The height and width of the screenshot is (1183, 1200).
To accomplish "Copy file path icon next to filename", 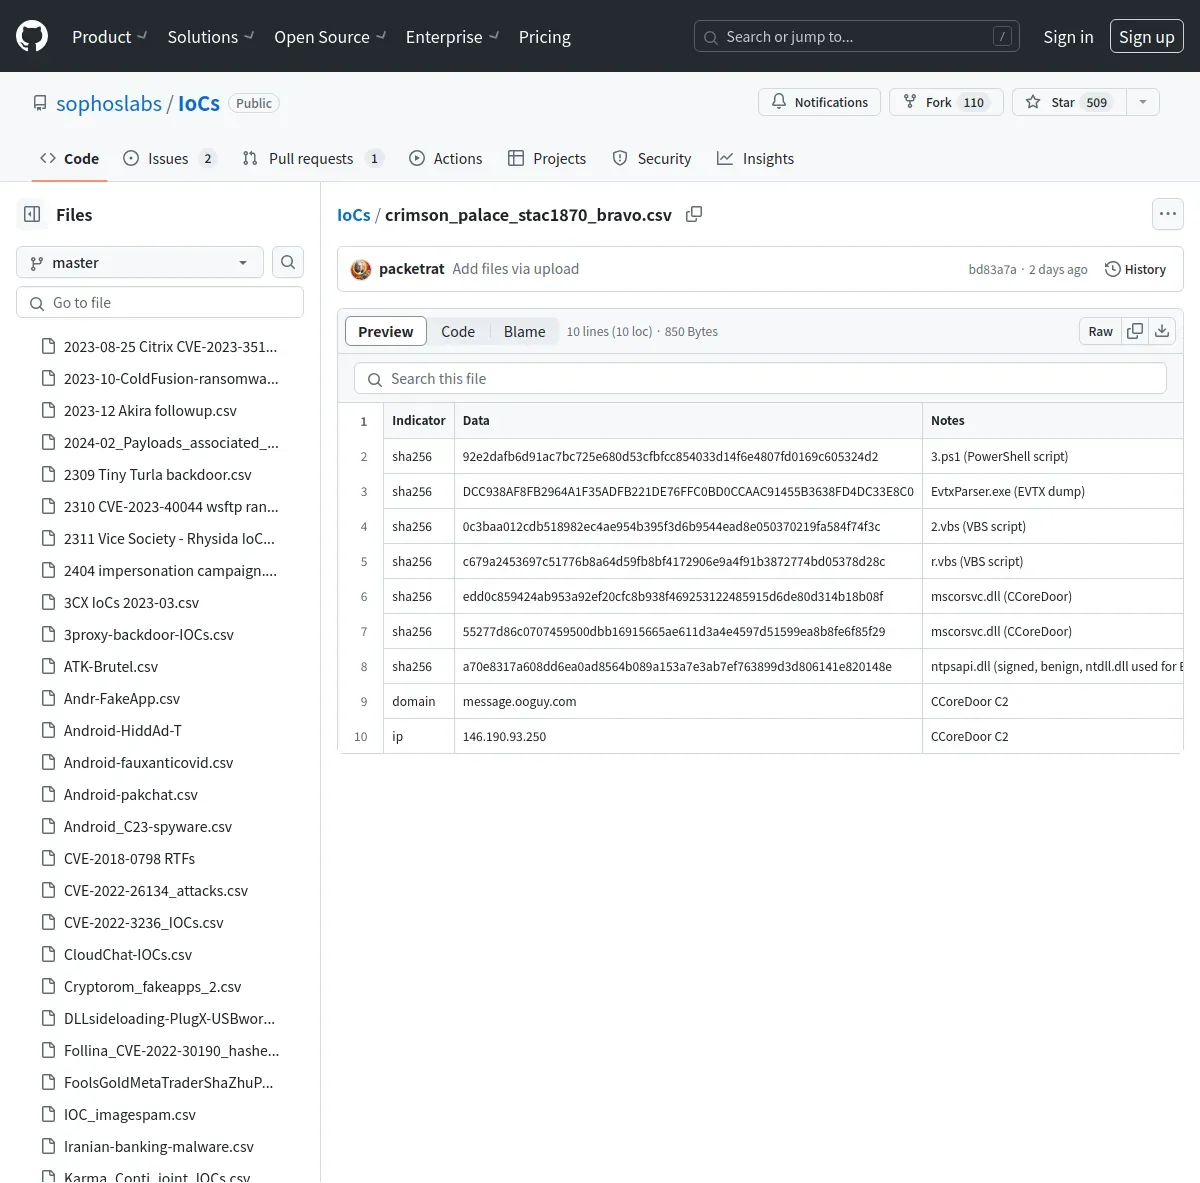I will pyautogui.click(x=694, y=214).
